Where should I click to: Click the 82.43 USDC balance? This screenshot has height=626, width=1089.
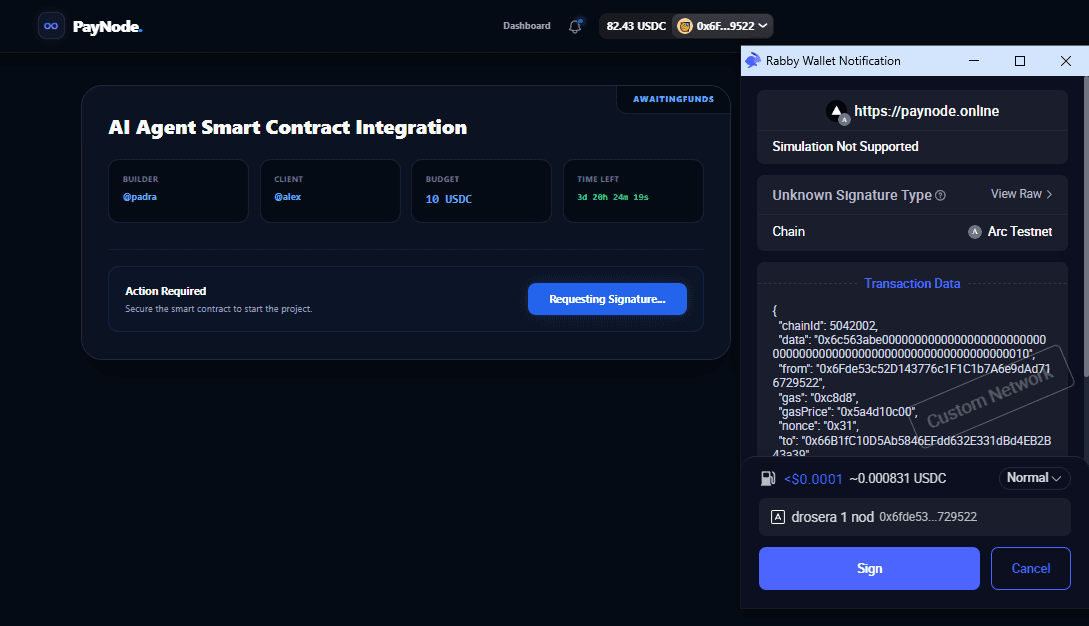[636, 26]
